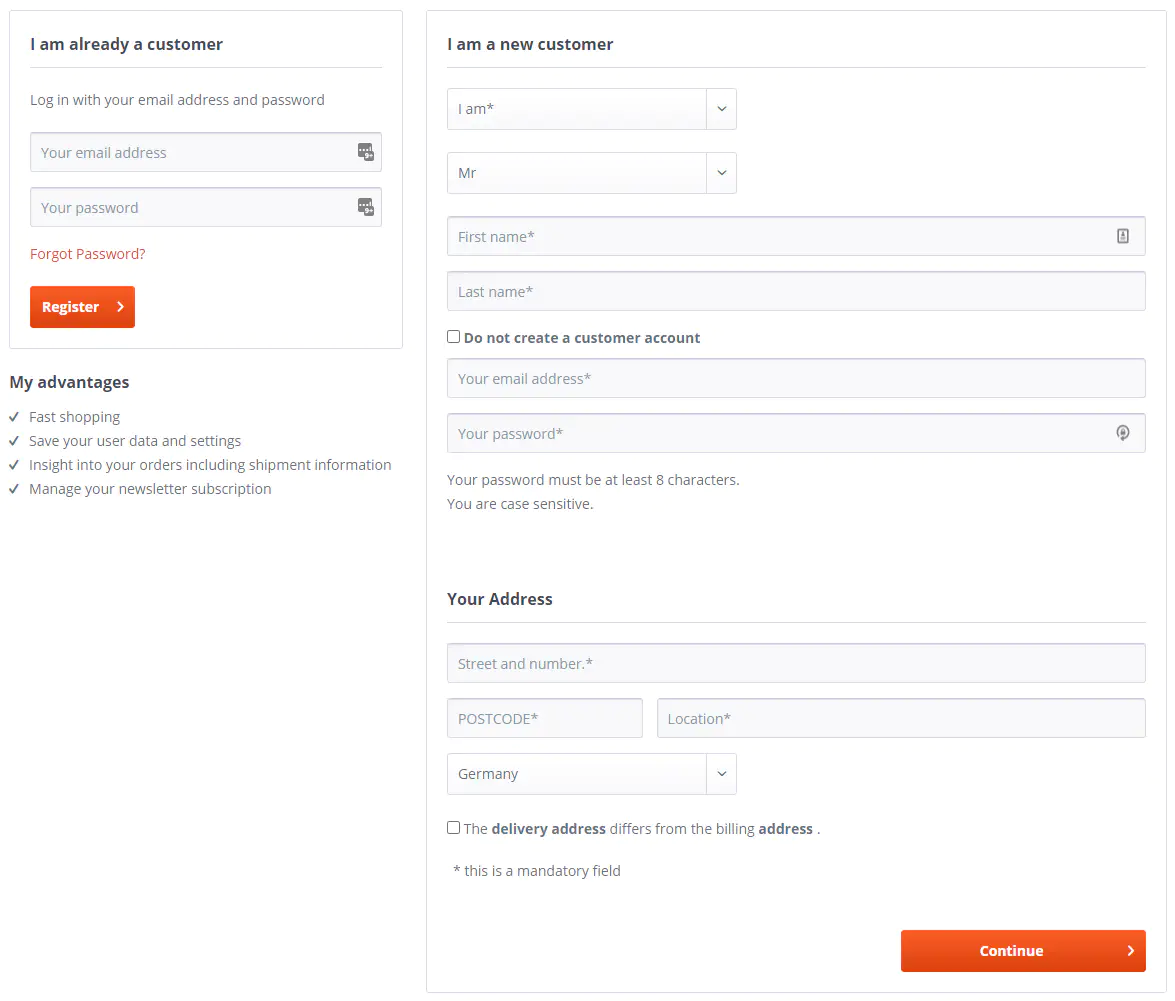The height and width of the screenshot is (1001, 1175).
Task: Click the Forgot Password? link
Action: pos(88,254)
